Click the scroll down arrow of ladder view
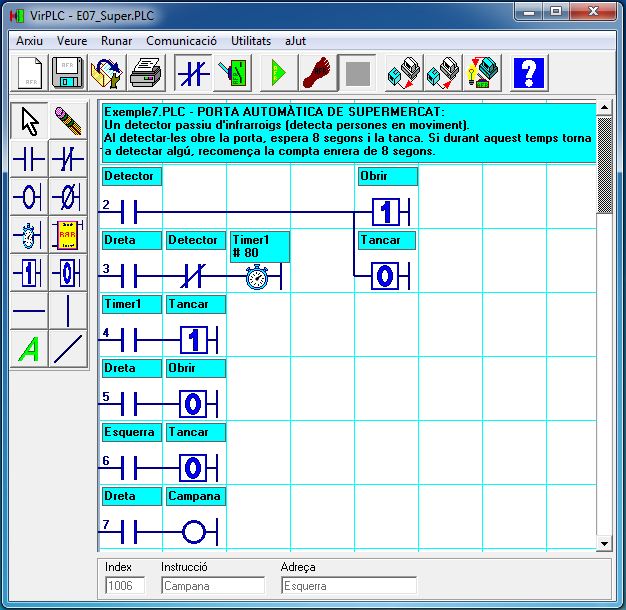The image size is (626, 610). (x=603, y=543)
